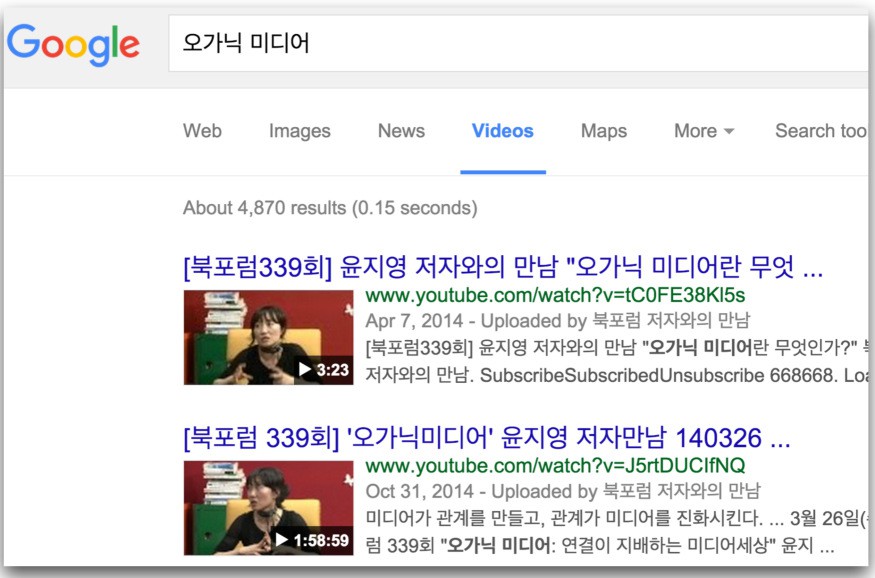Click the search box containing 오가닉 미디어
This screenshot has height=578, width=875.
click(500, 43)
